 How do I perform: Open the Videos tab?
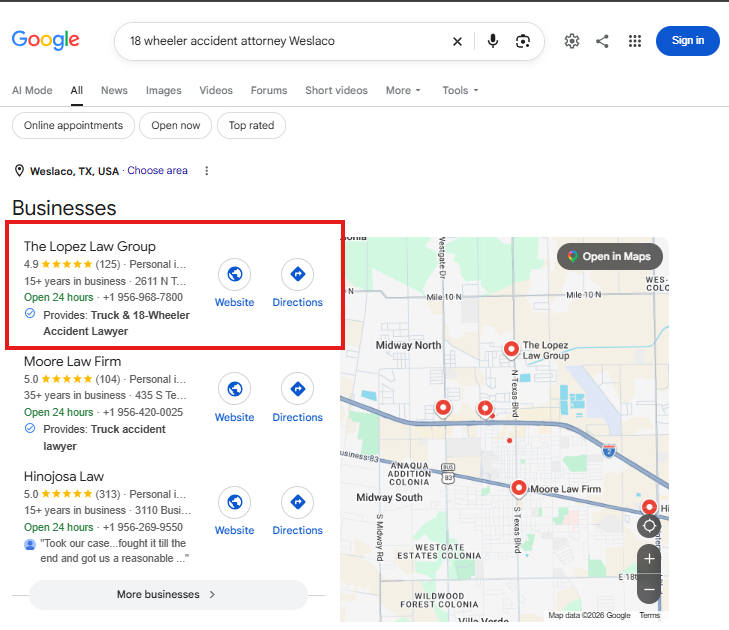pos(216,90)
